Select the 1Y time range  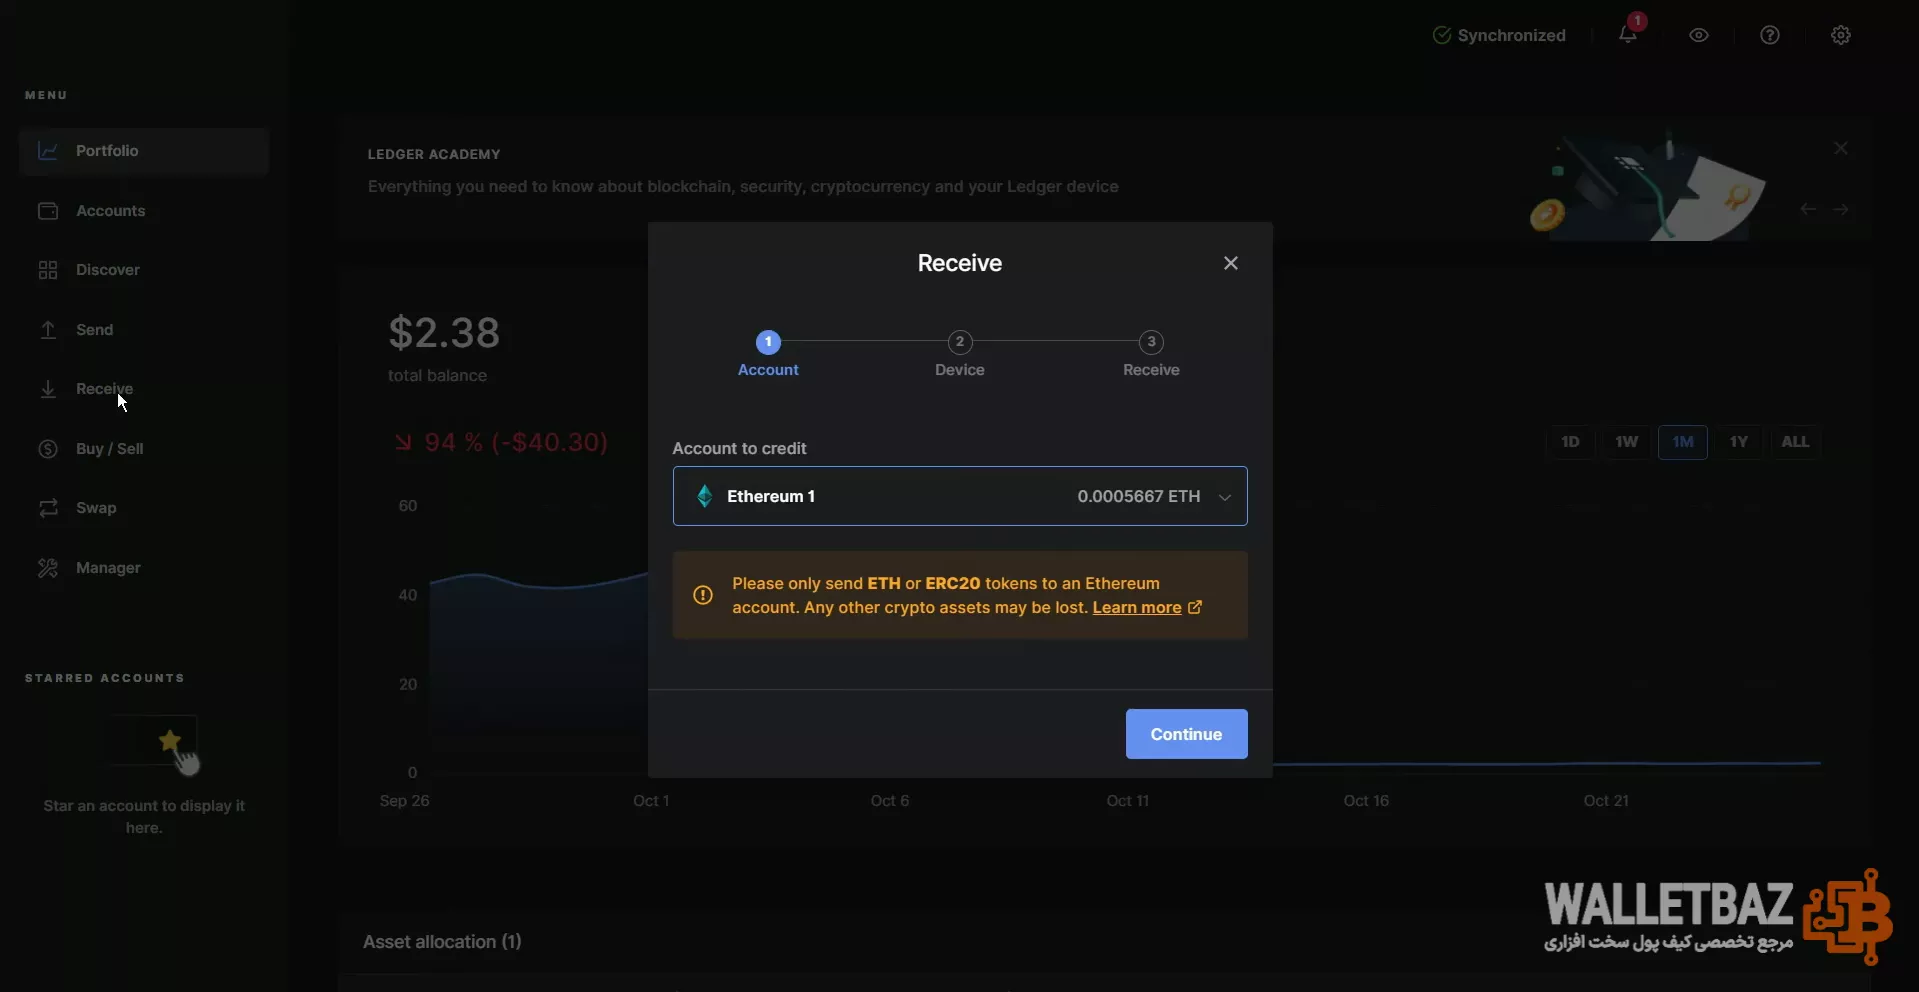[1739, 442]
